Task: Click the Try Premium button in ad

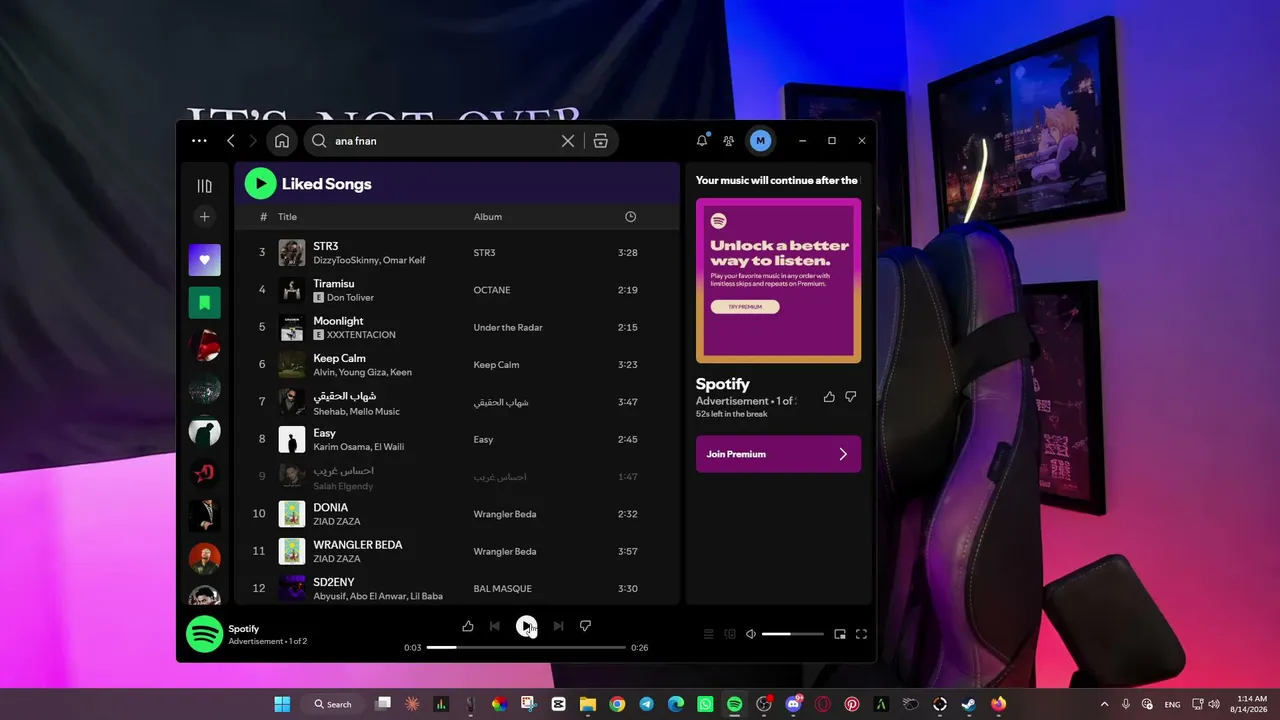Action: pyautogui.click(x=745, y=307)
